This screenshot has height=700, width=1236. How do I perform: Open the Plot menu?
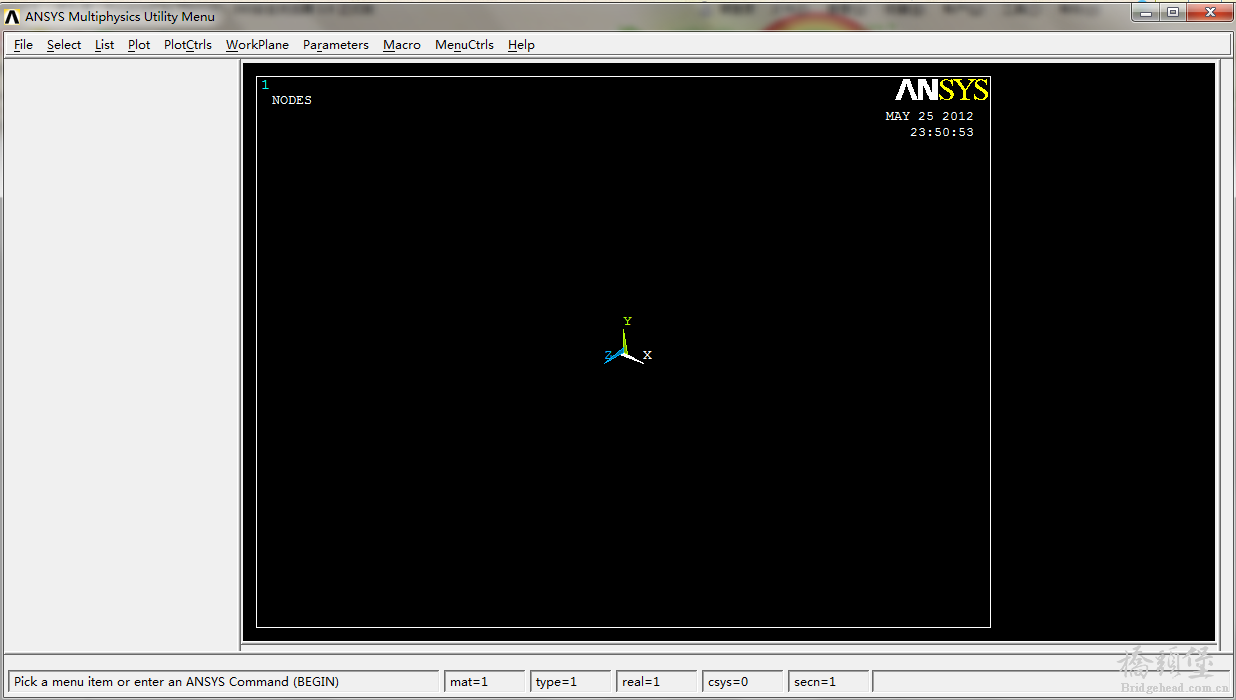click(x=139, y=45)
